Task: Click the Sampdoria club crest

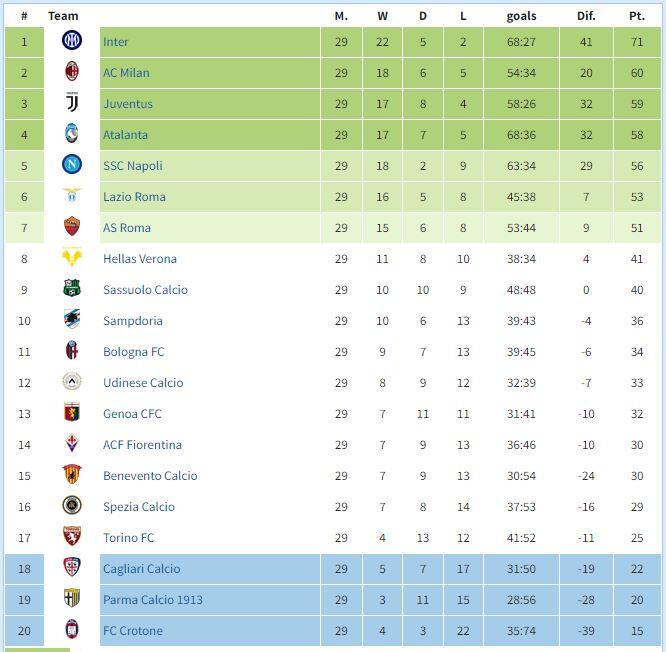Action: click(x=72, y=320)
